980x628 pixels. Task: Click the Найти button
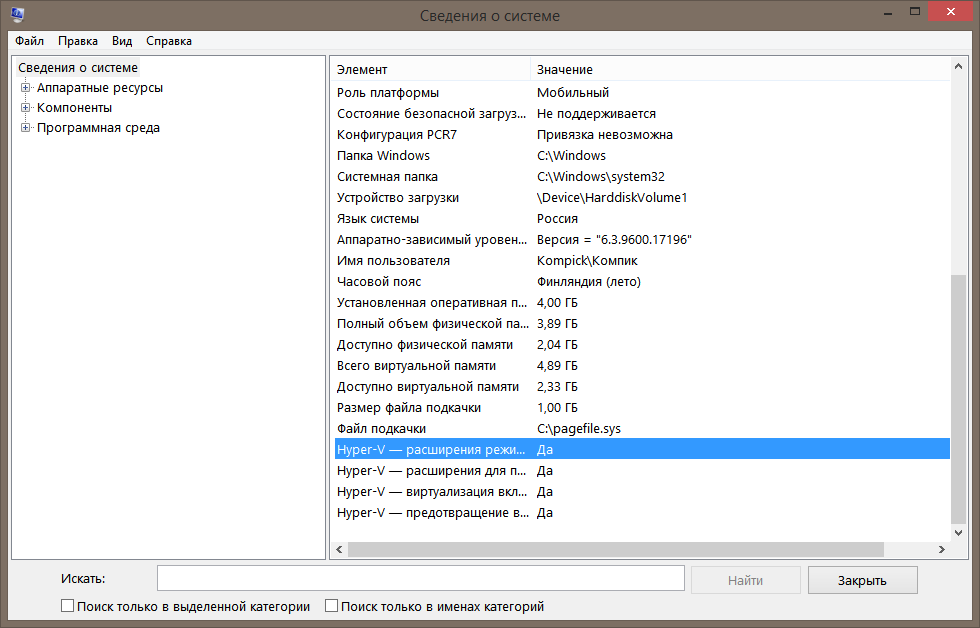[746, 580]
